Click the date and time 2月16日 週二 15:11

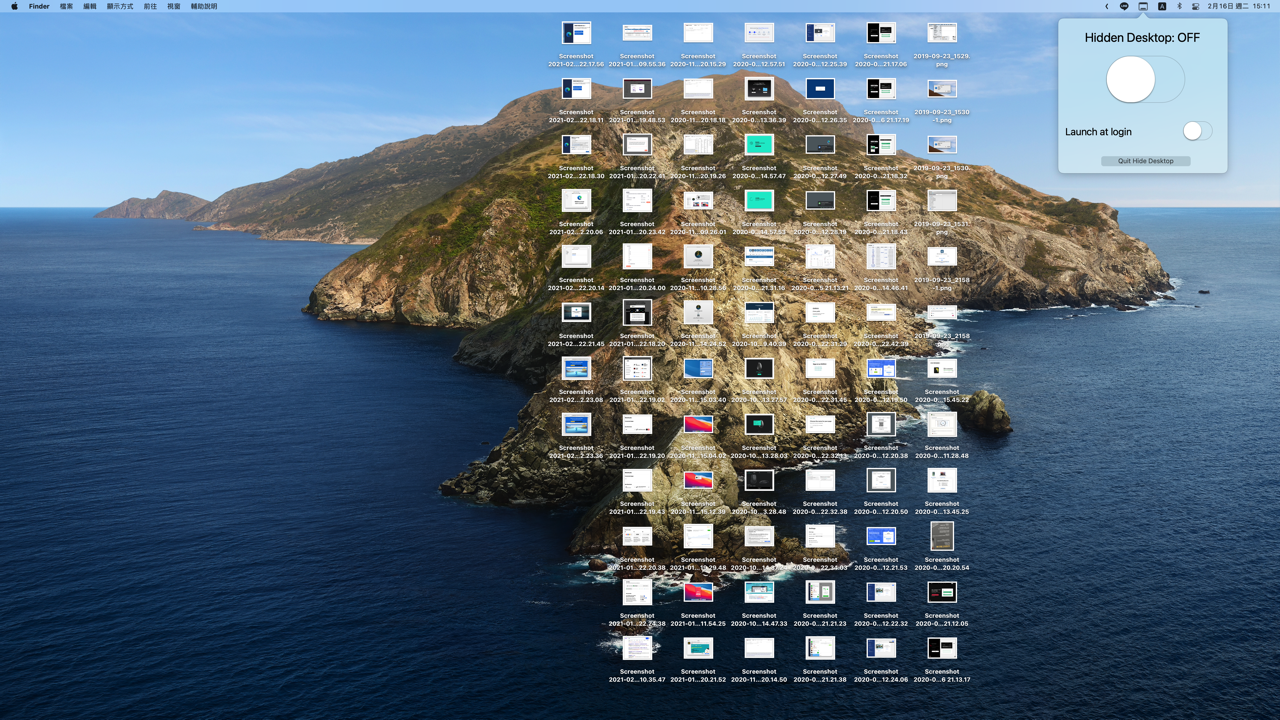pyautogui.click(x=1239, y=6)
